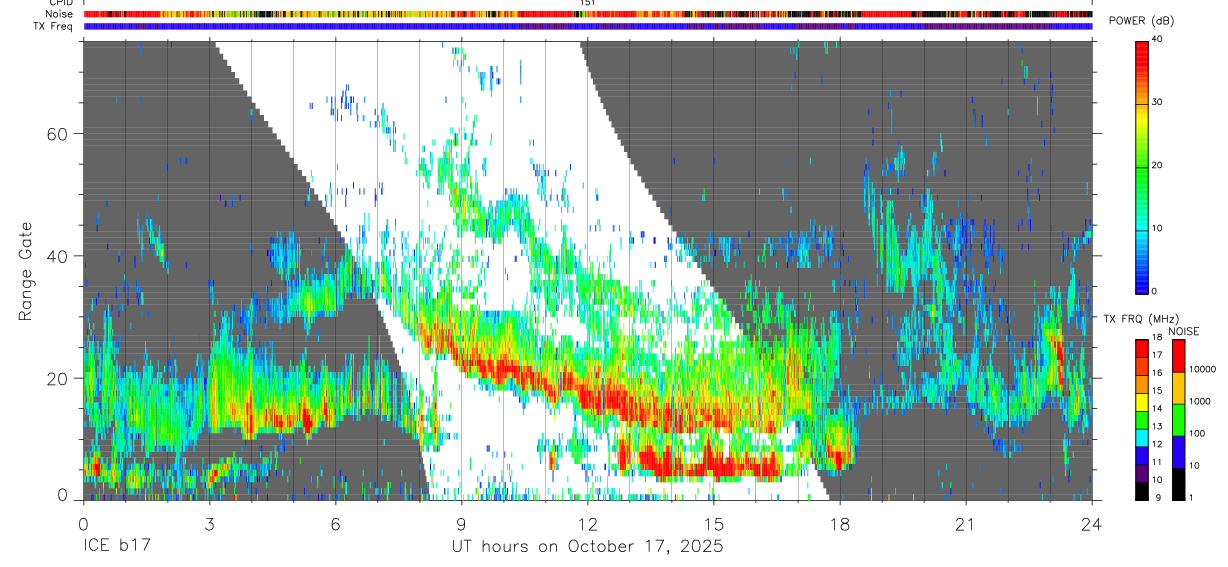Click the UT hour tick "6"
Screen dimensions: 1228x567
335,523
